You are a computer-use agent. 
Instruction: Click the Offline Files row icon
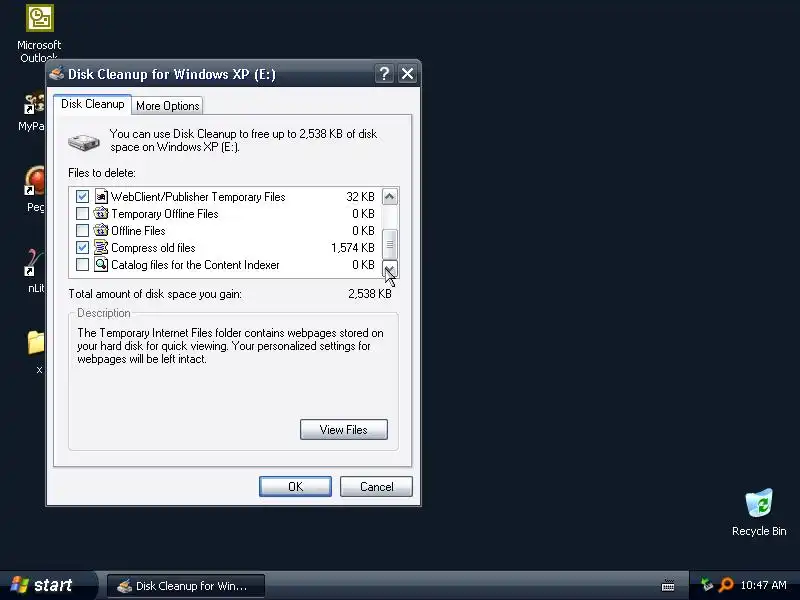point(101,230)
